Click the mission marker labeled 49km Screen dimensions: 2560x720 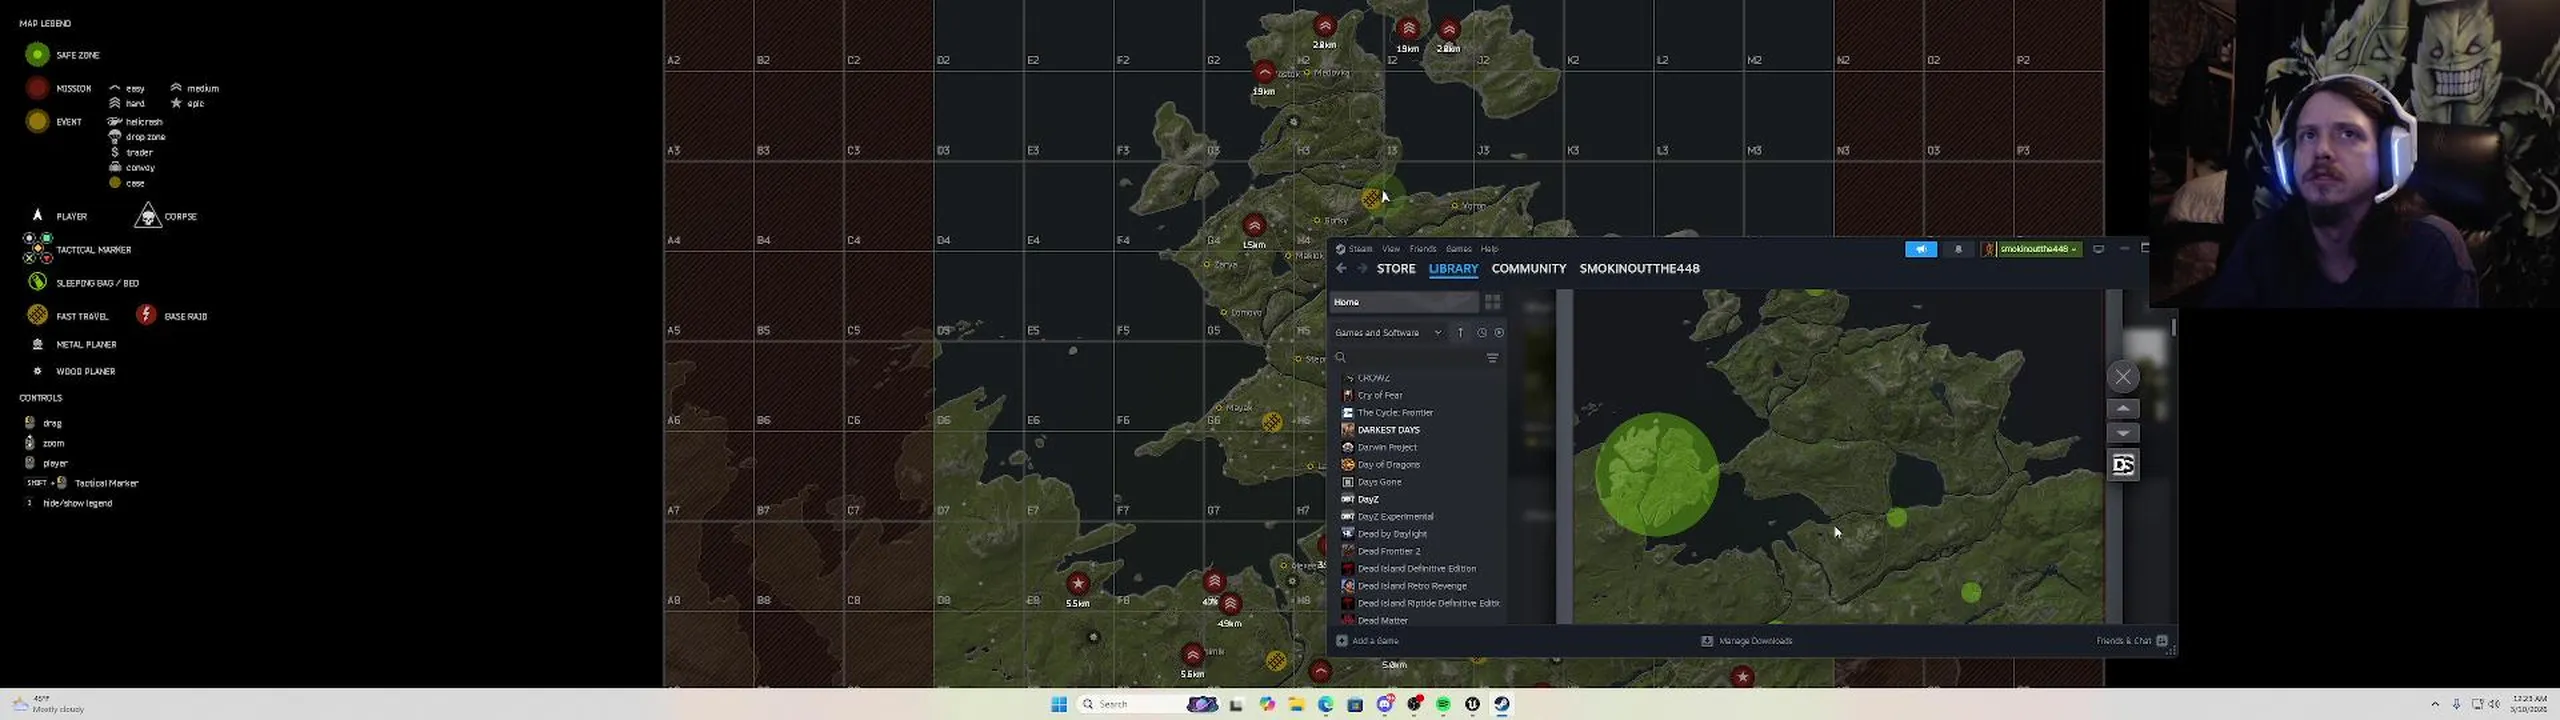1230,604
